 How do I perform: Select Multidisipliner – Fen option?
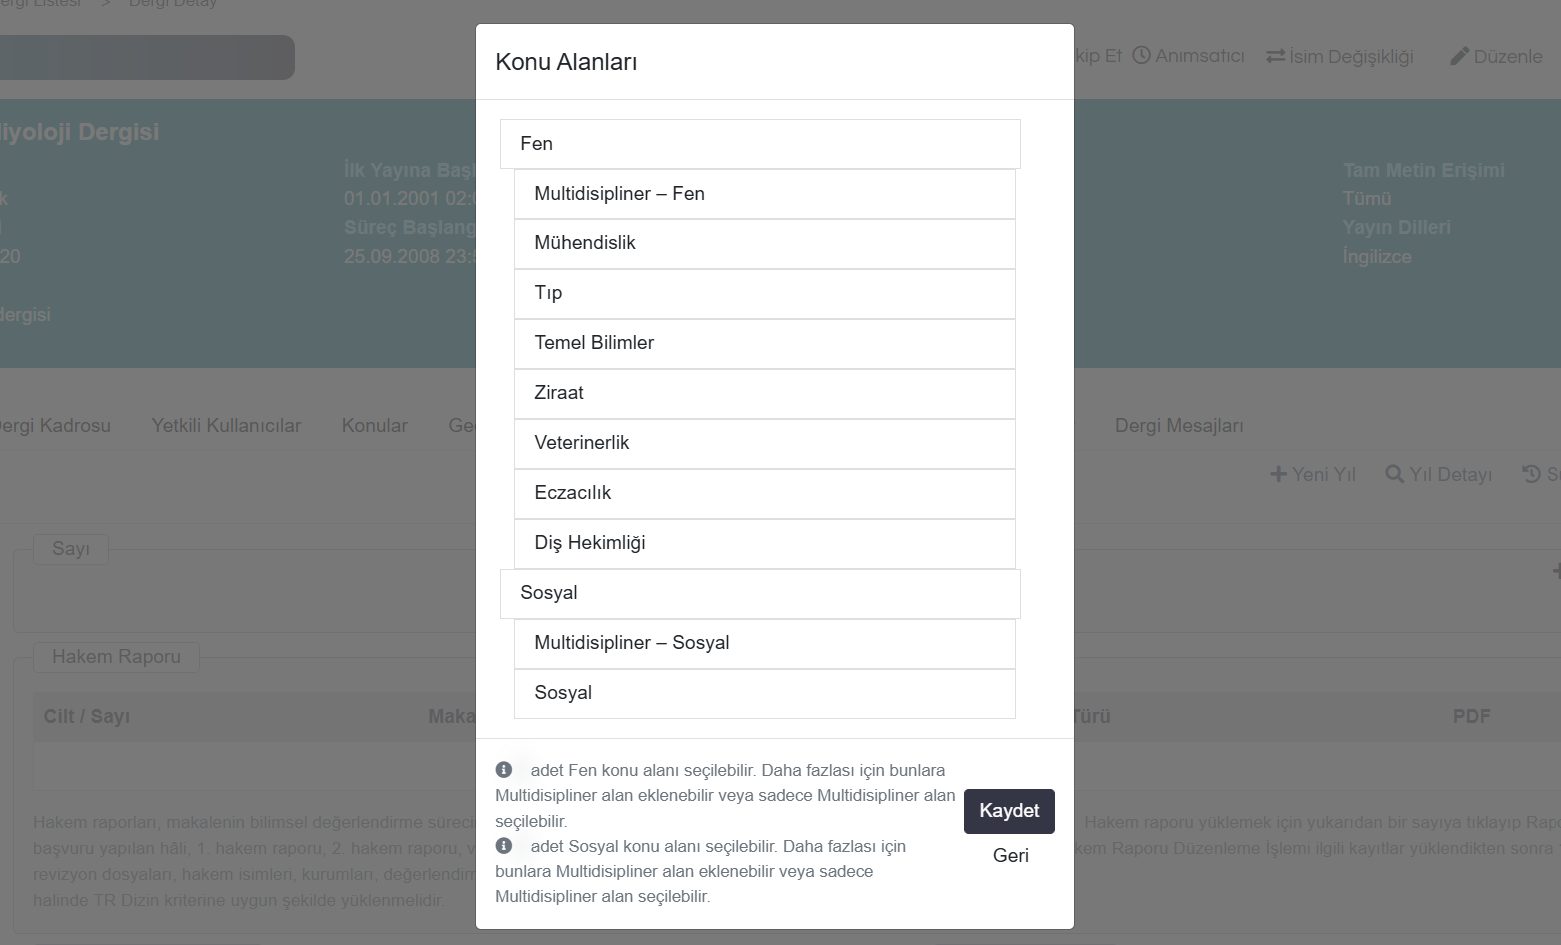tap(764, 194)
